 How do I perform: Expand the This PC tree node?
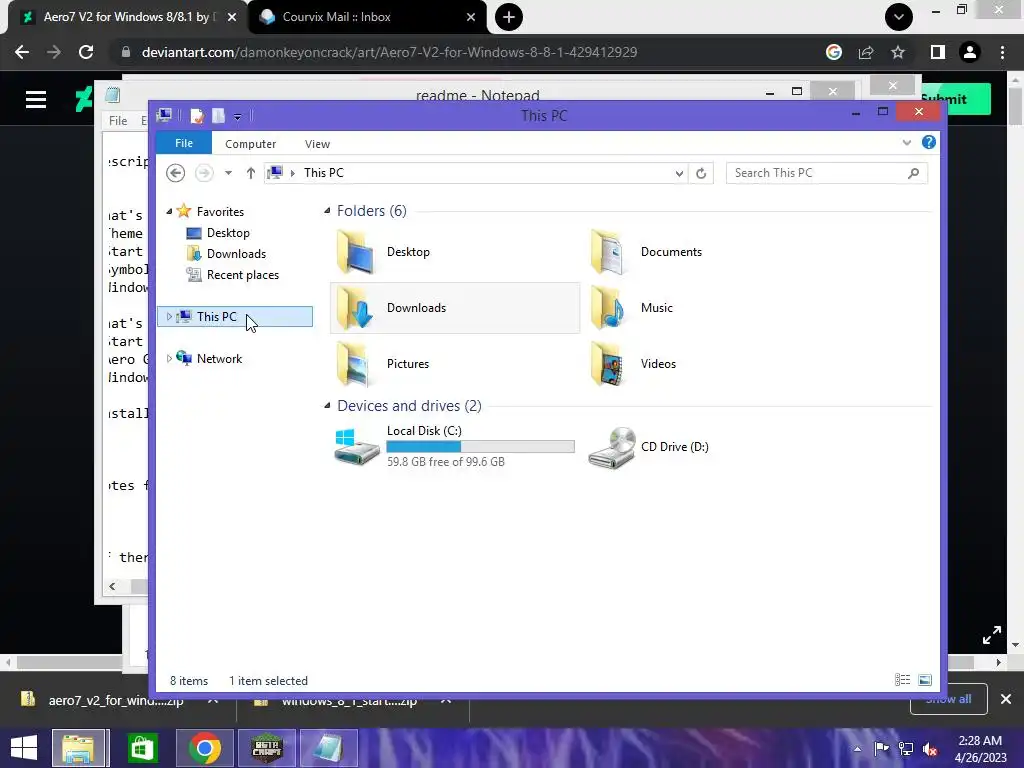(169, 317)
